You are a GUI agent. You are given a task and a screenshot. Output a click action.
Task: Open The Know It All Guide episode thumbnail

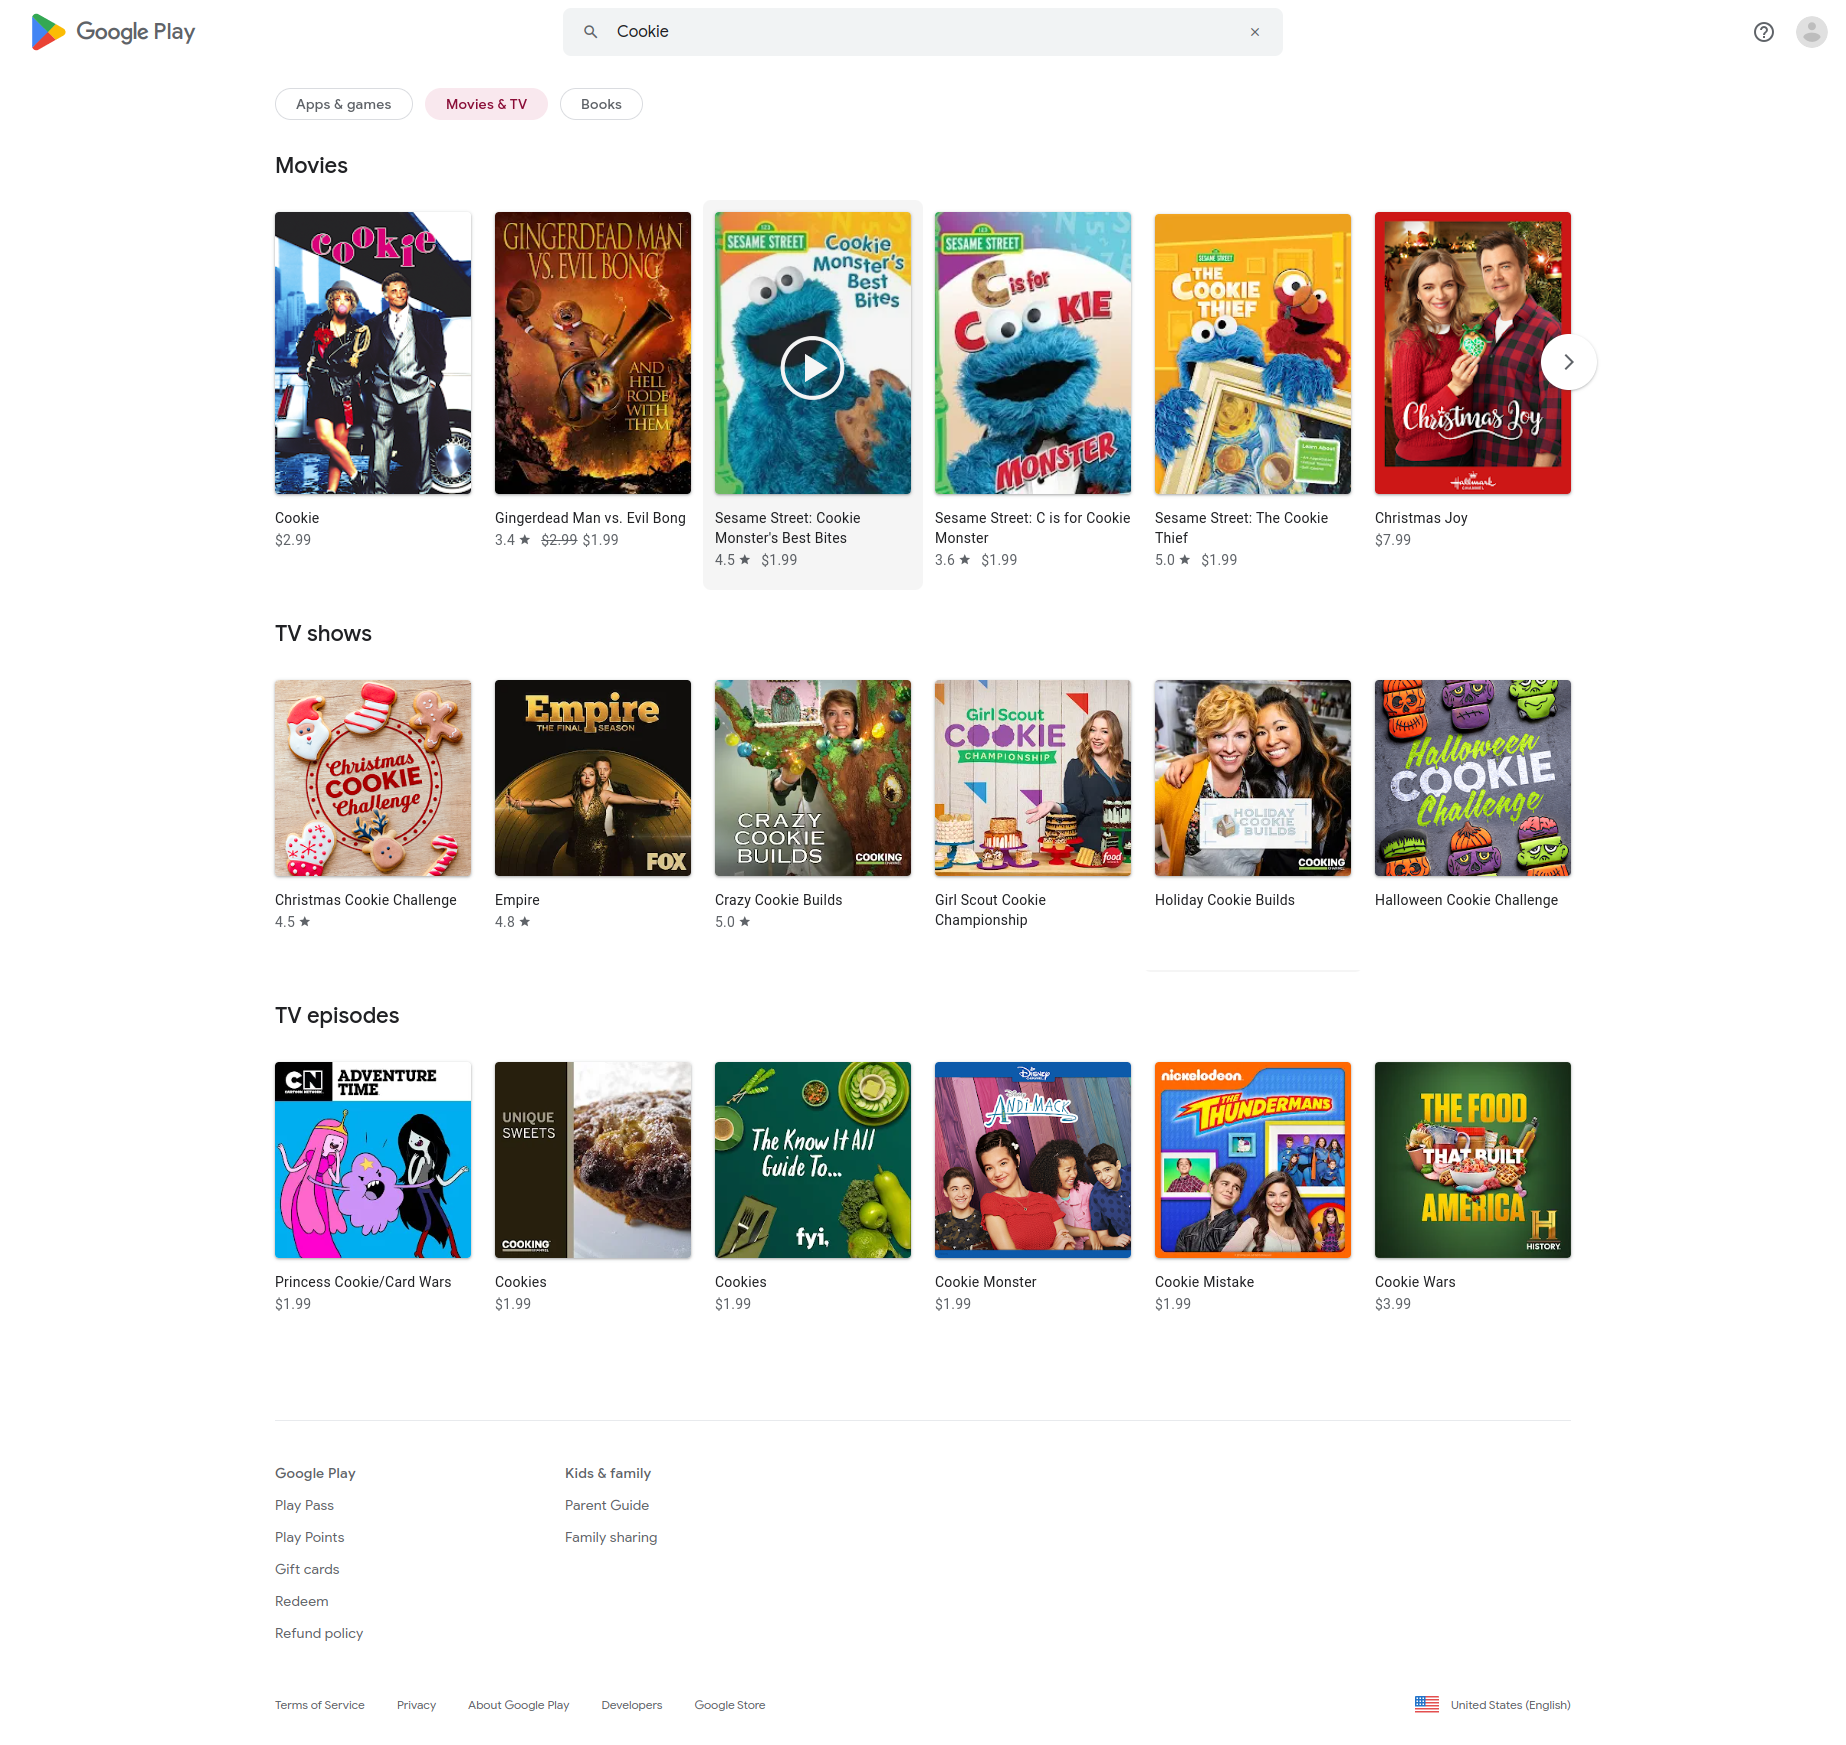pos(813,1160)
